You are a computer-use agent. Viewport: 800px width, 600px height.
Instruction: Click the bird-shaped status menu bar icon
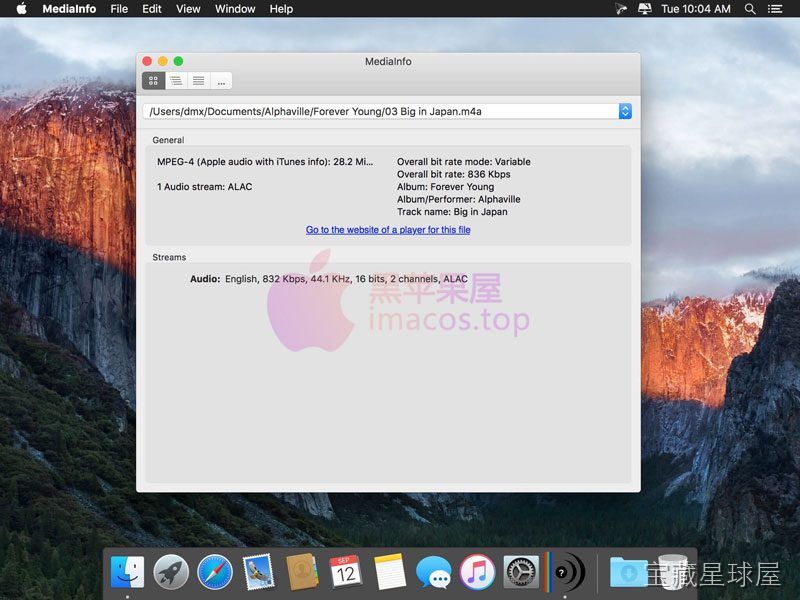[x=621, y=9]
